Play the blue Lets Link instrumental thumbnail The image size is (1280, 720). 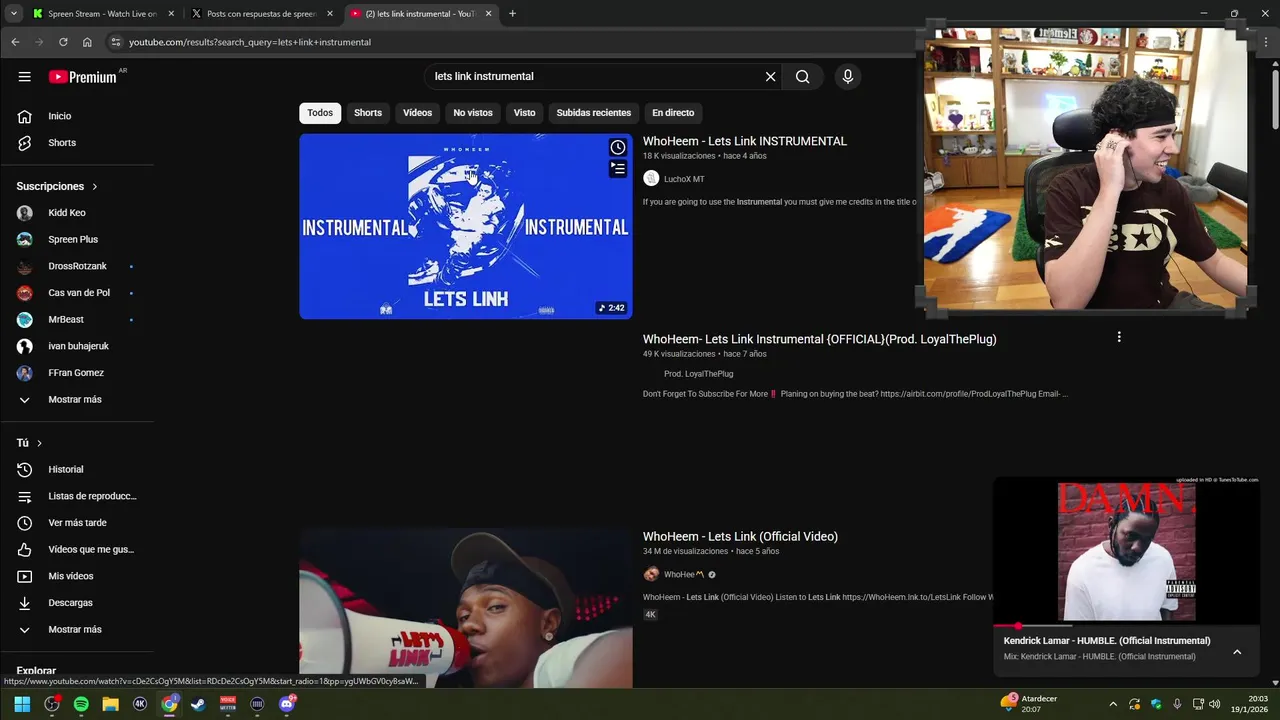466,227
